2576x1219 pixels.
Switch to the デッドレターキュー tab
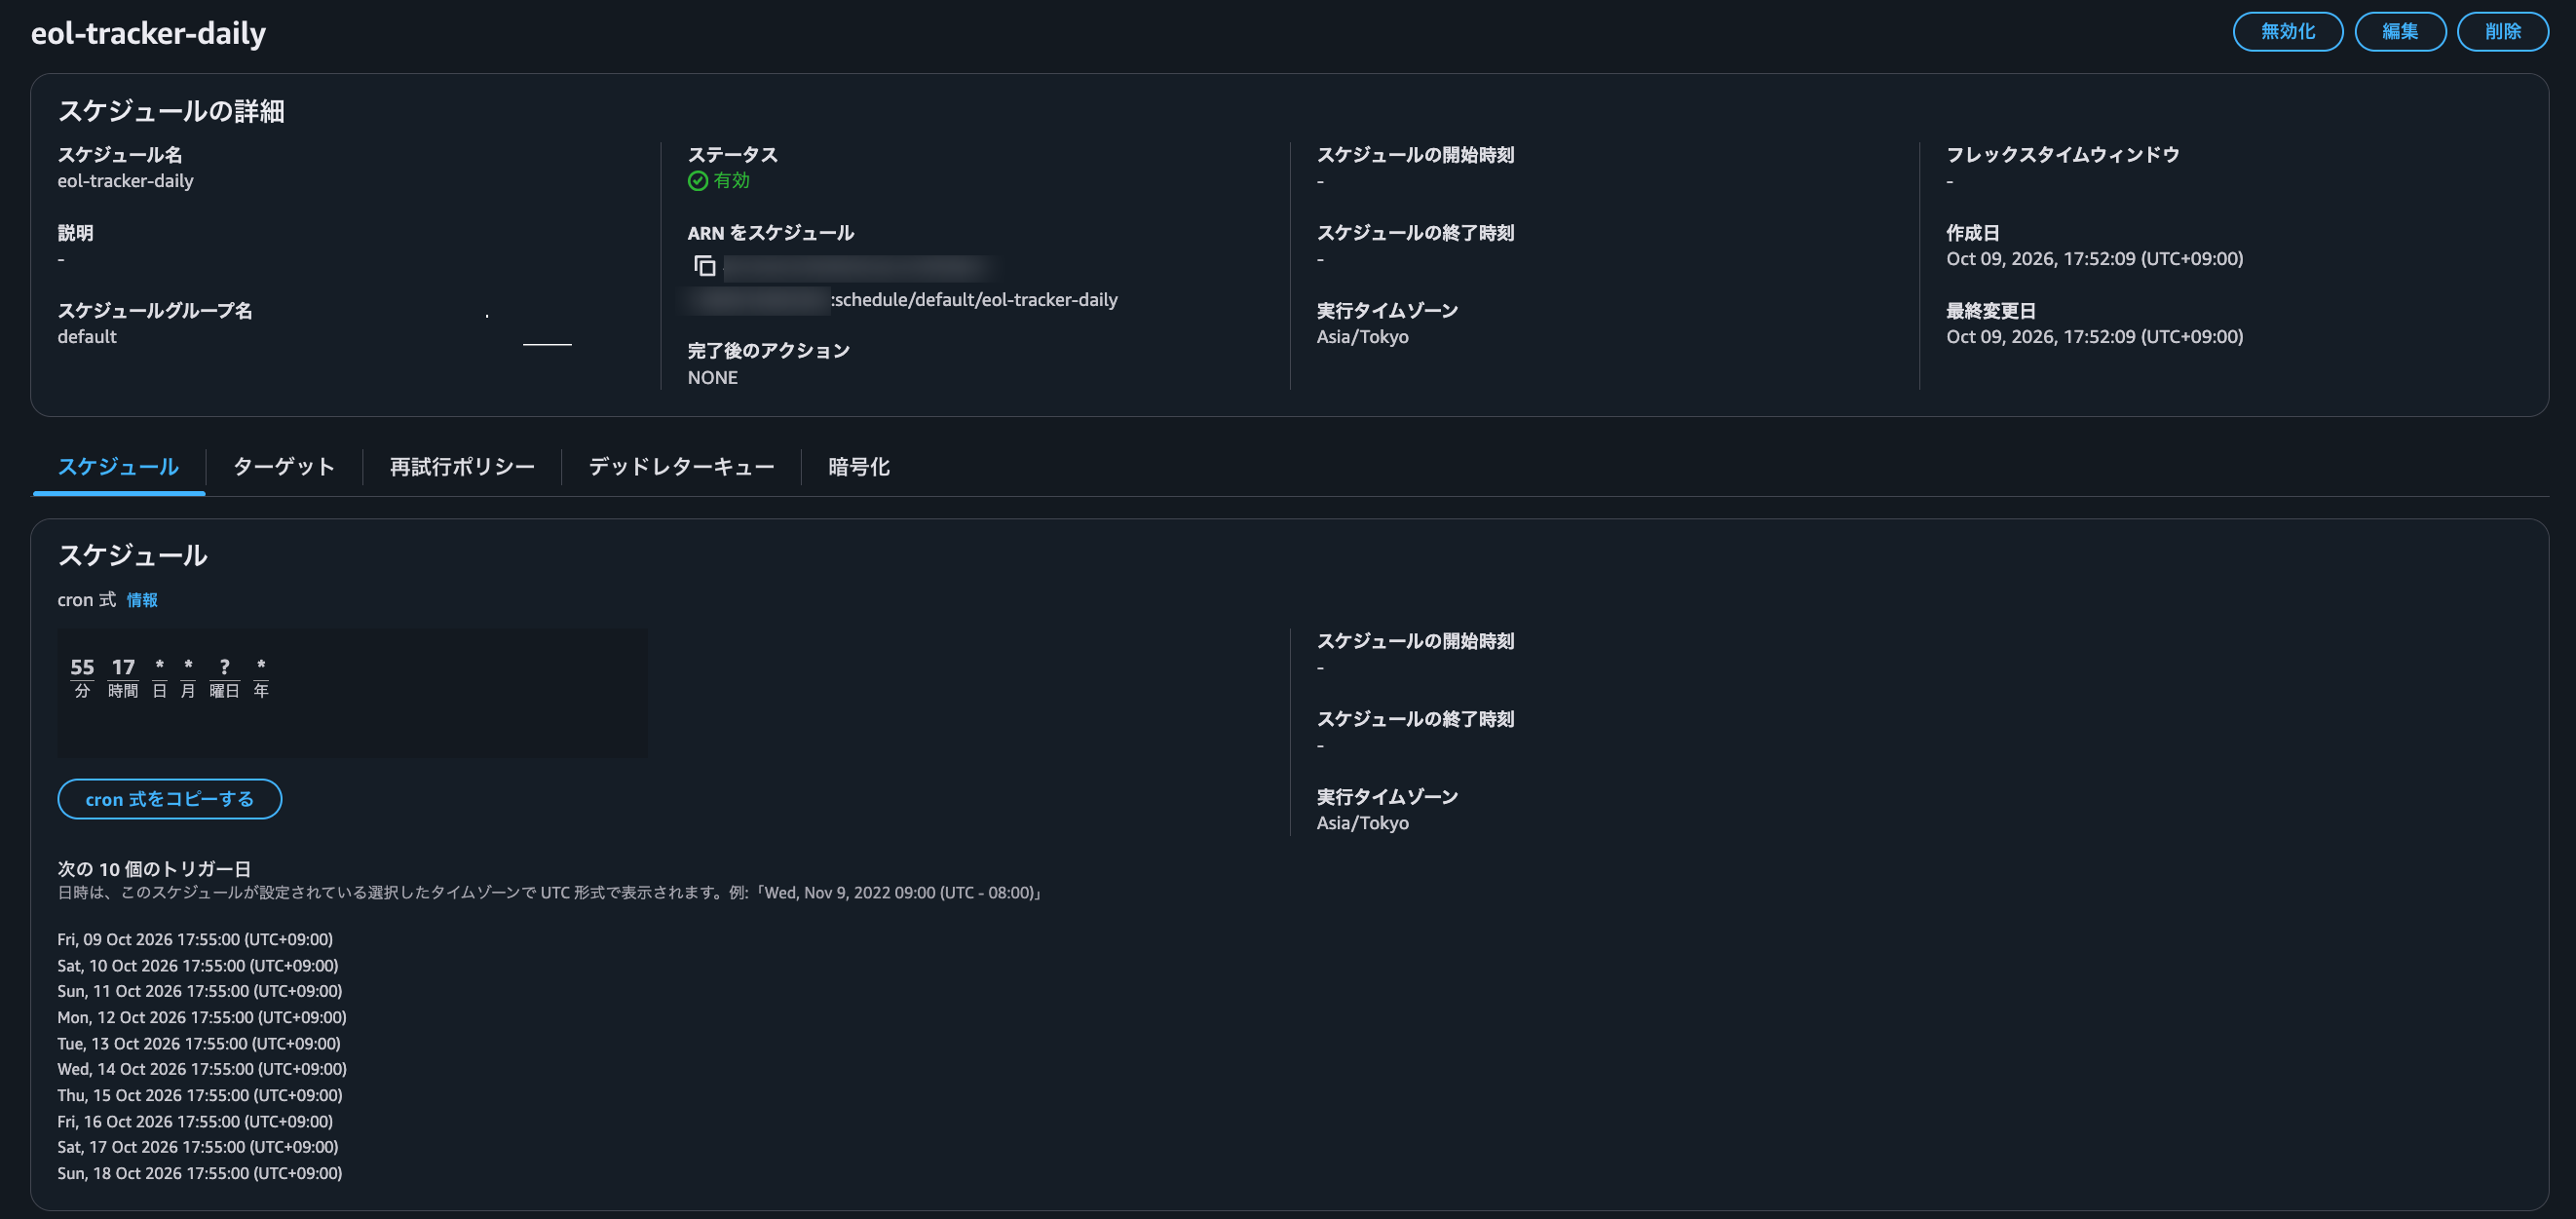681,467
